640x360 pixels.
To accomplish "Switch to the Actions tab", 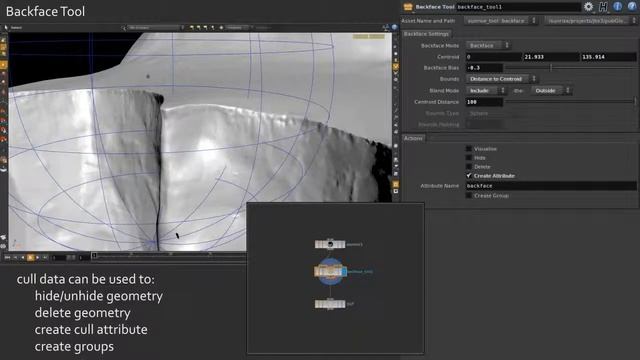I will (x=413, y=138).
